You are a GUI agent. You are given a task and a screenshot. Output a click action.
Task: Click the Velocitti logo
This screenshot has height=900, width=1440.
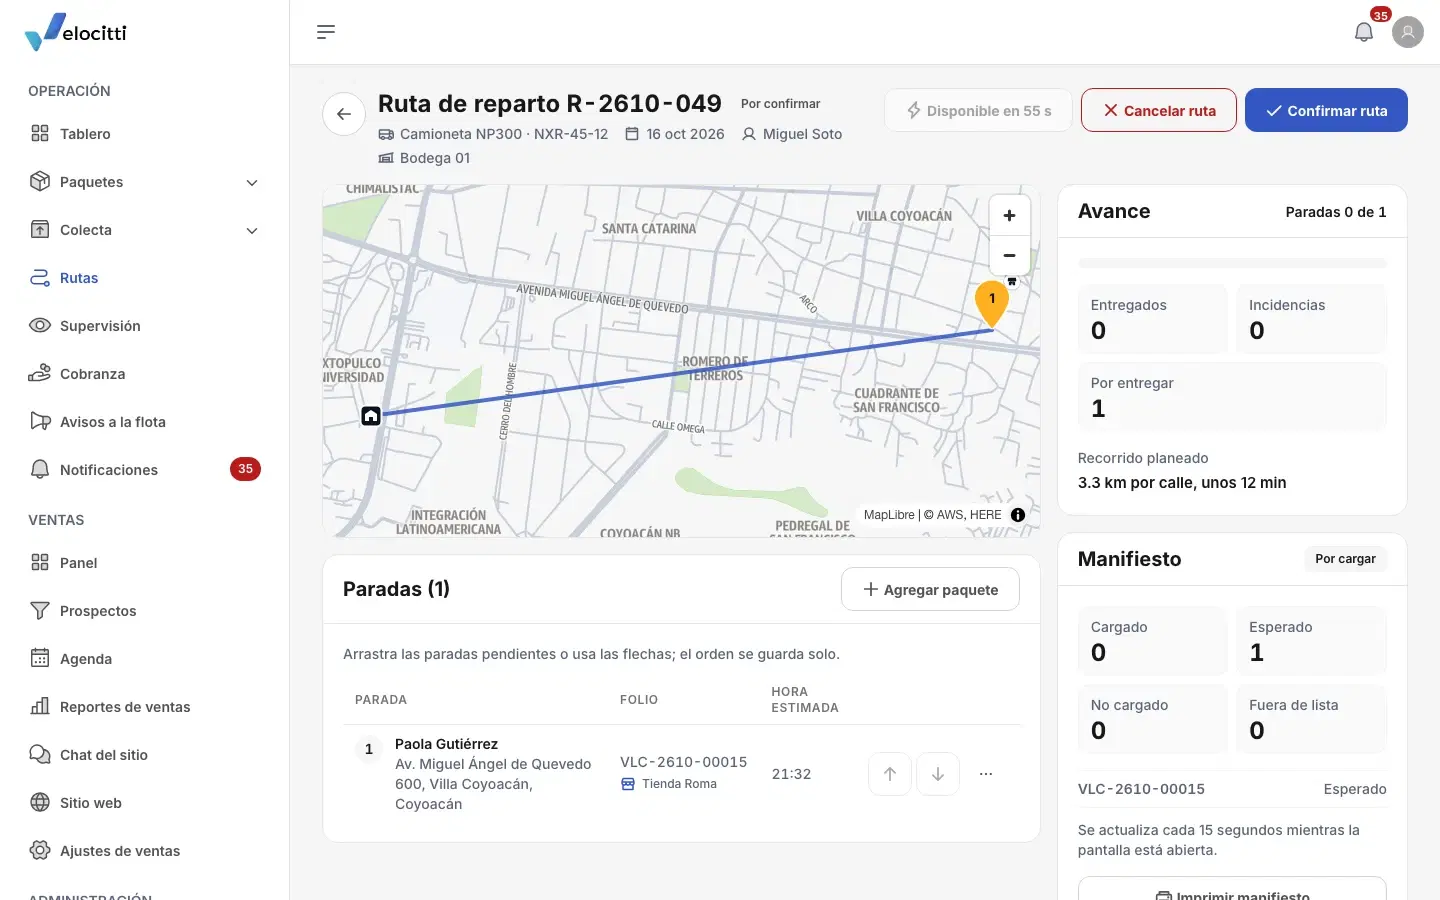(76, 32)
